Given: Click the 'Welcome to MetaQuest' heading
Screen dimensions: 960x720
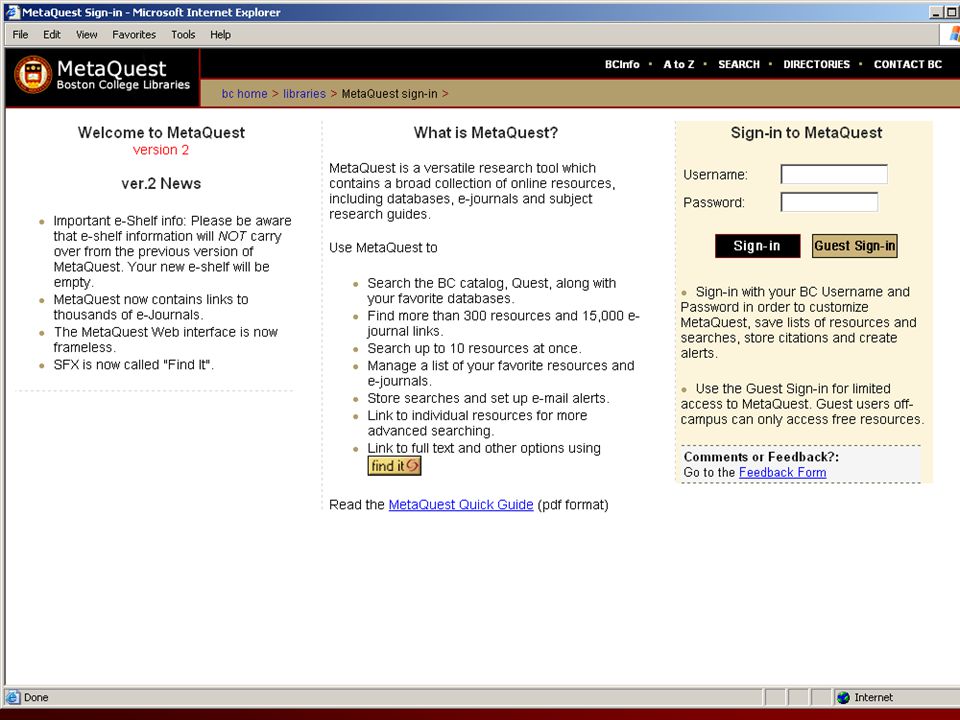Looking at the screenshot, I should pos(161,133).
